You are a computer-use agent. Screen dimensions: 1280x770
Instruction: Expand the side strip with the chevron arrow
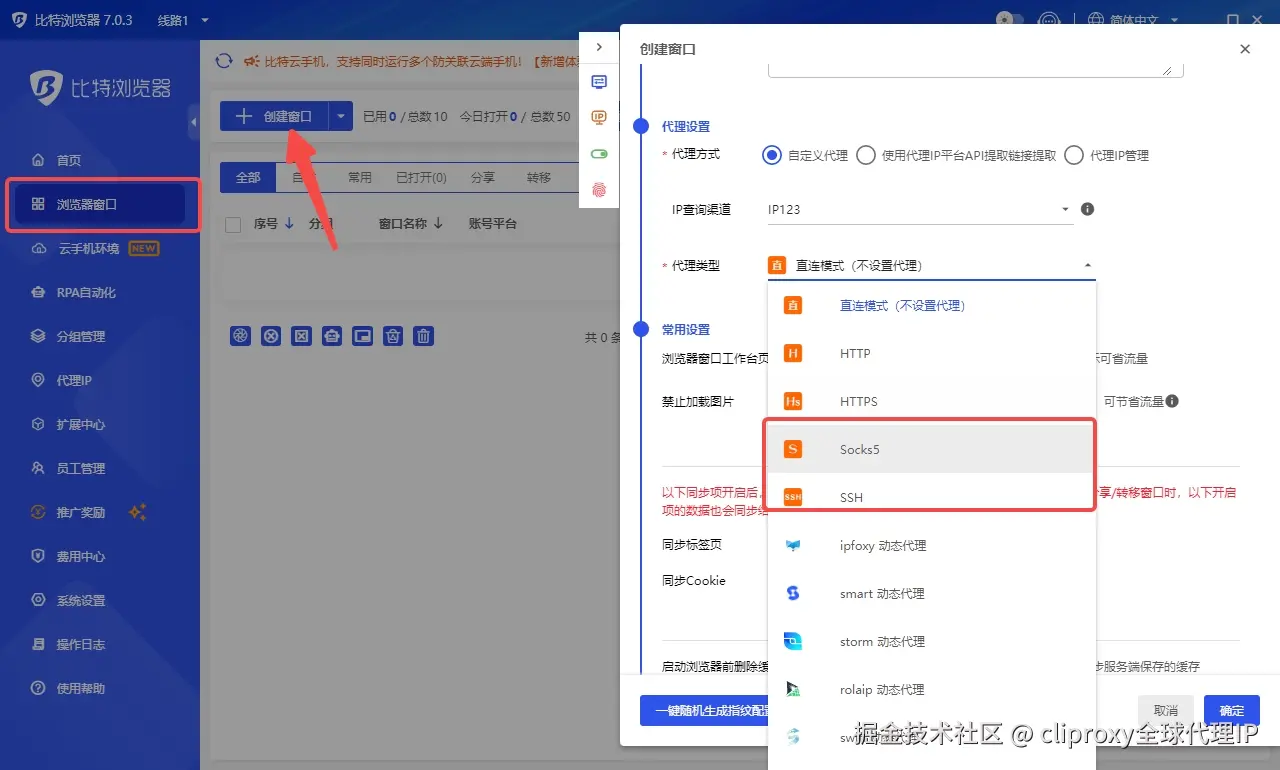click(x=599, y=47)
